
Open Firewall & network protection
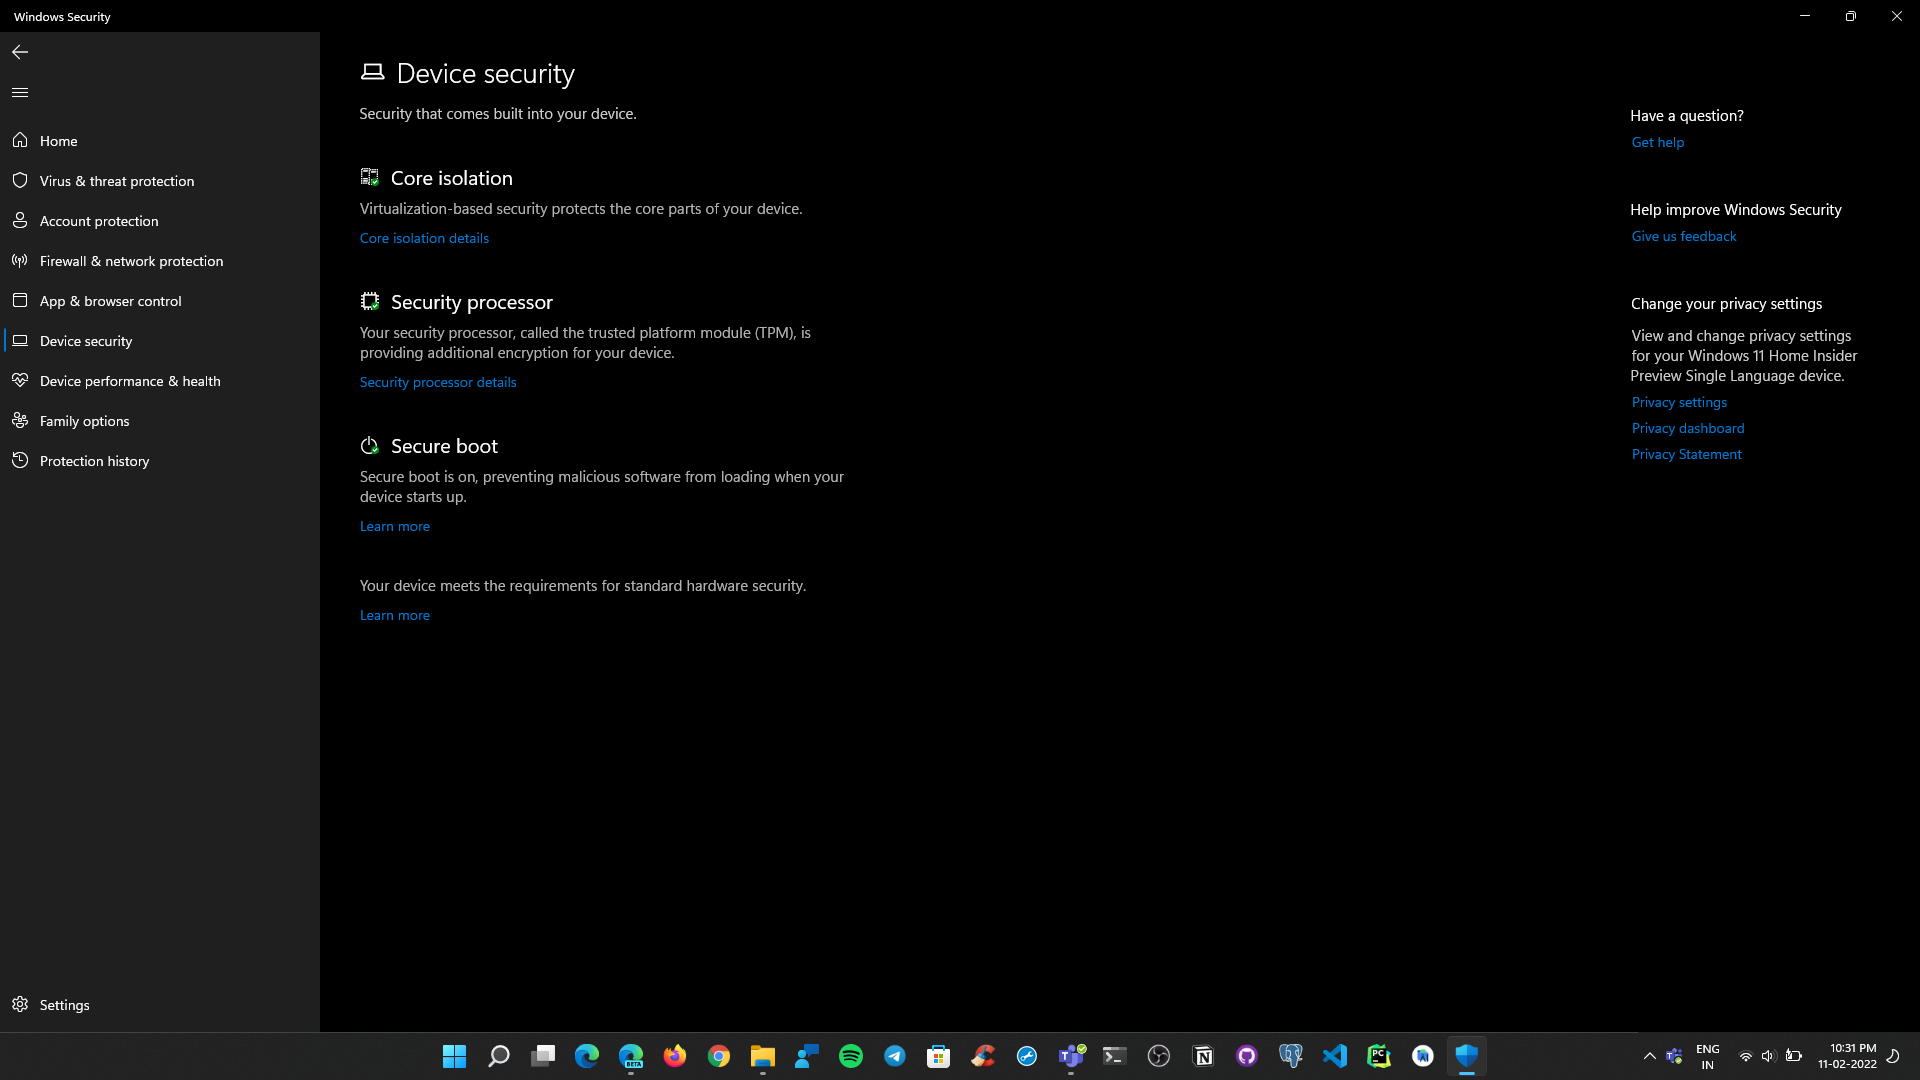[131, 260]
